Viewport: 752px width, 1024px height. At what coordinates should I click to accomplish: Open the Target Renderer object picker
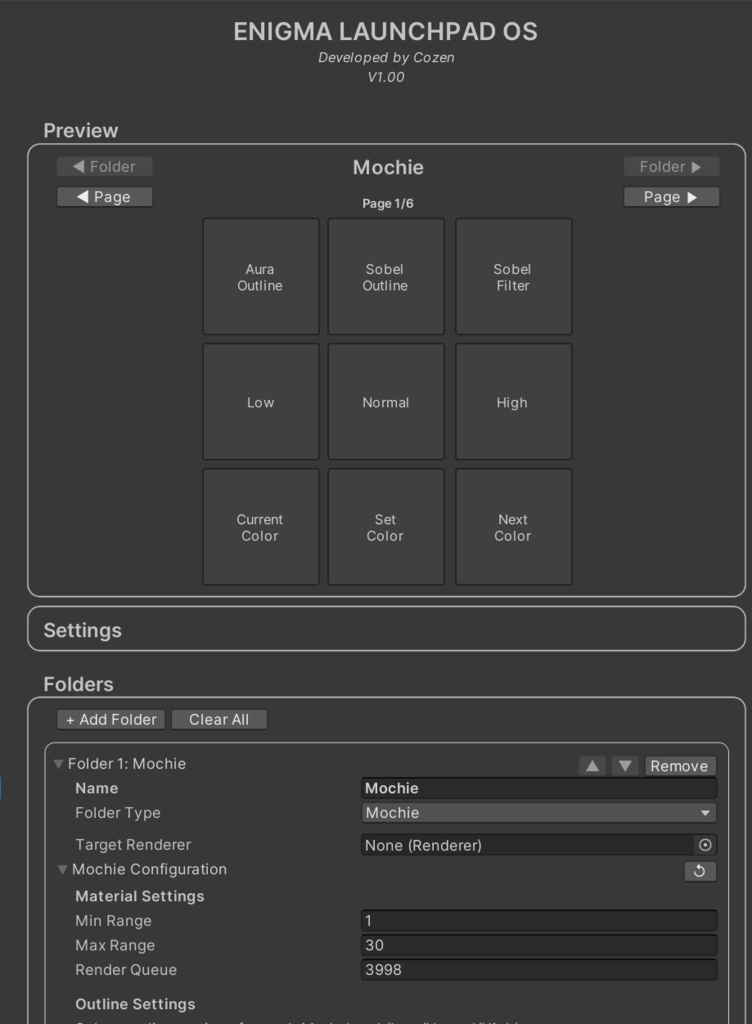(705, 845)
